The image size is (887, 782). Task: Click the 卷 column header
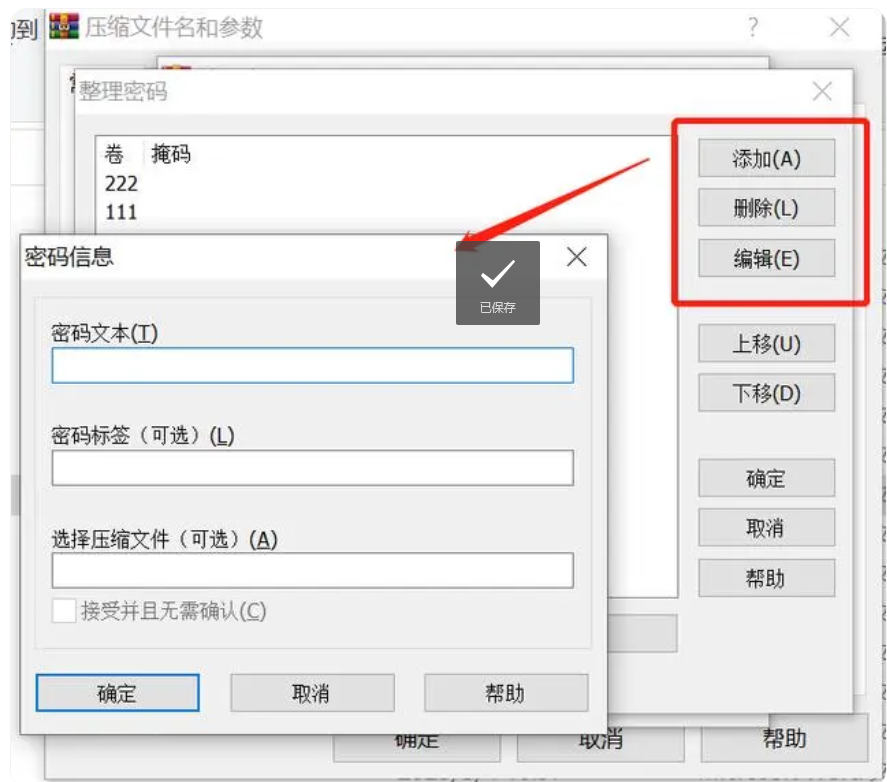[114, 154]
